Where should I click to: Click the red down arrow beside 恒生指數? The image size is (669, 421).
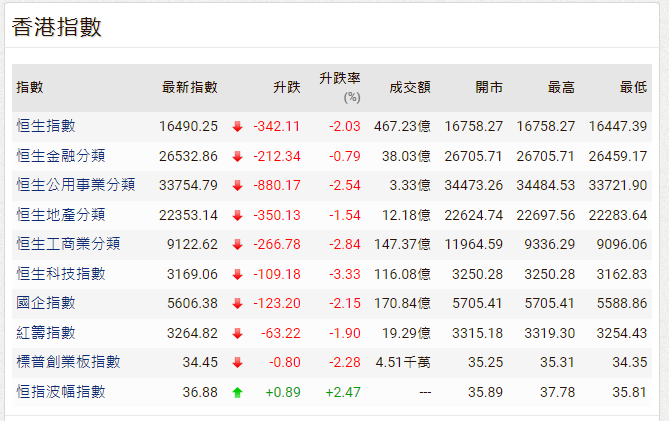237,126
